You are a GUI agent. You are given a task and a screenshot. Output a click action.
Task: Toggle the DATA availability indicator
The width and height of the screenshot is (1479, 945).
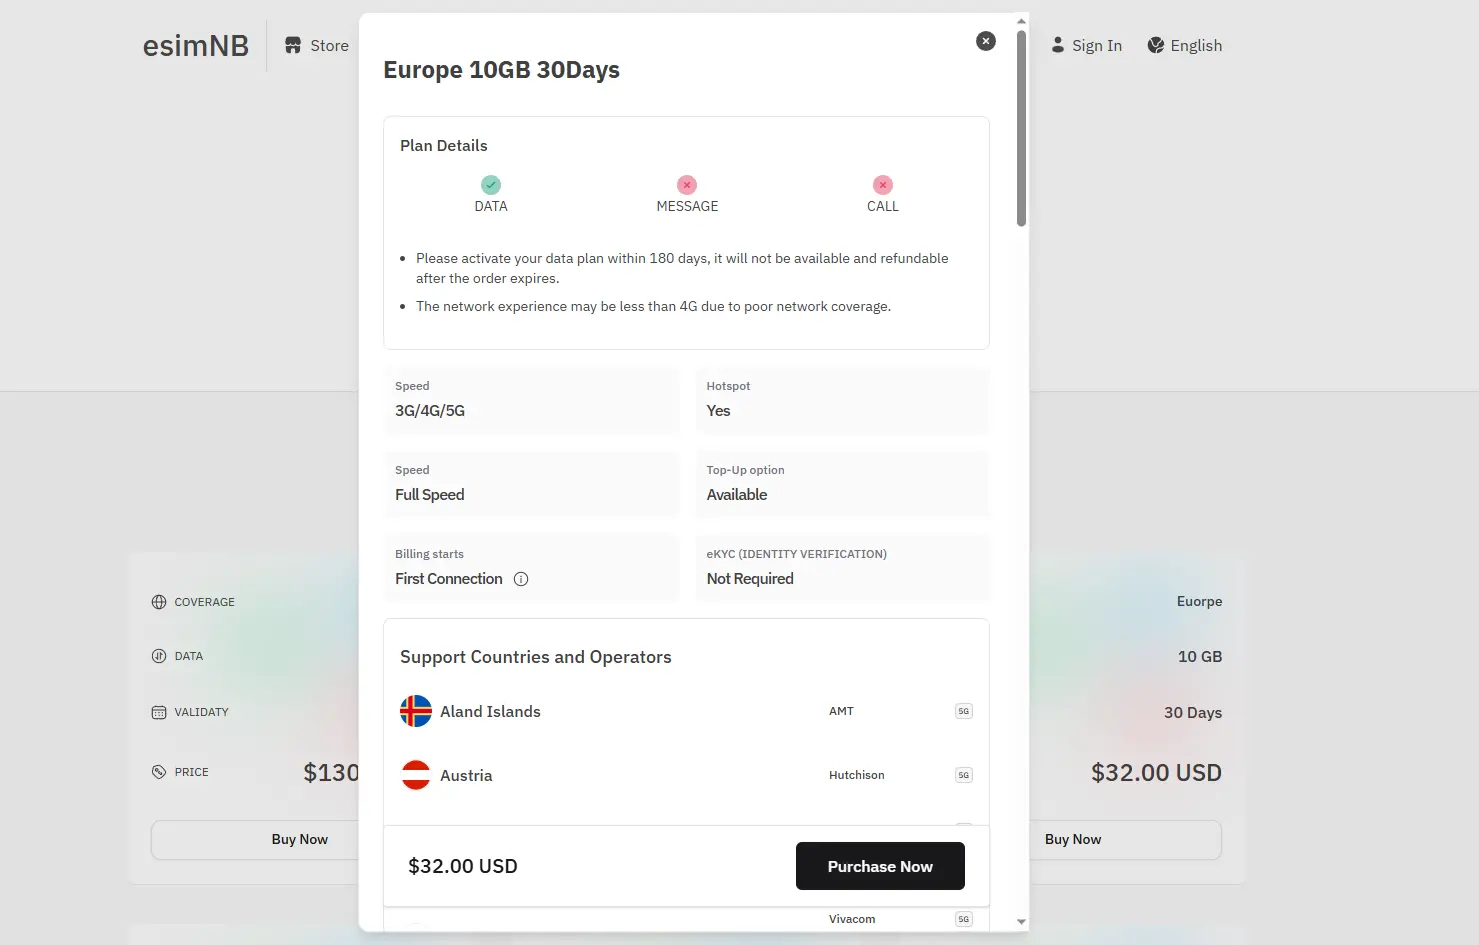tap(490, 185)
